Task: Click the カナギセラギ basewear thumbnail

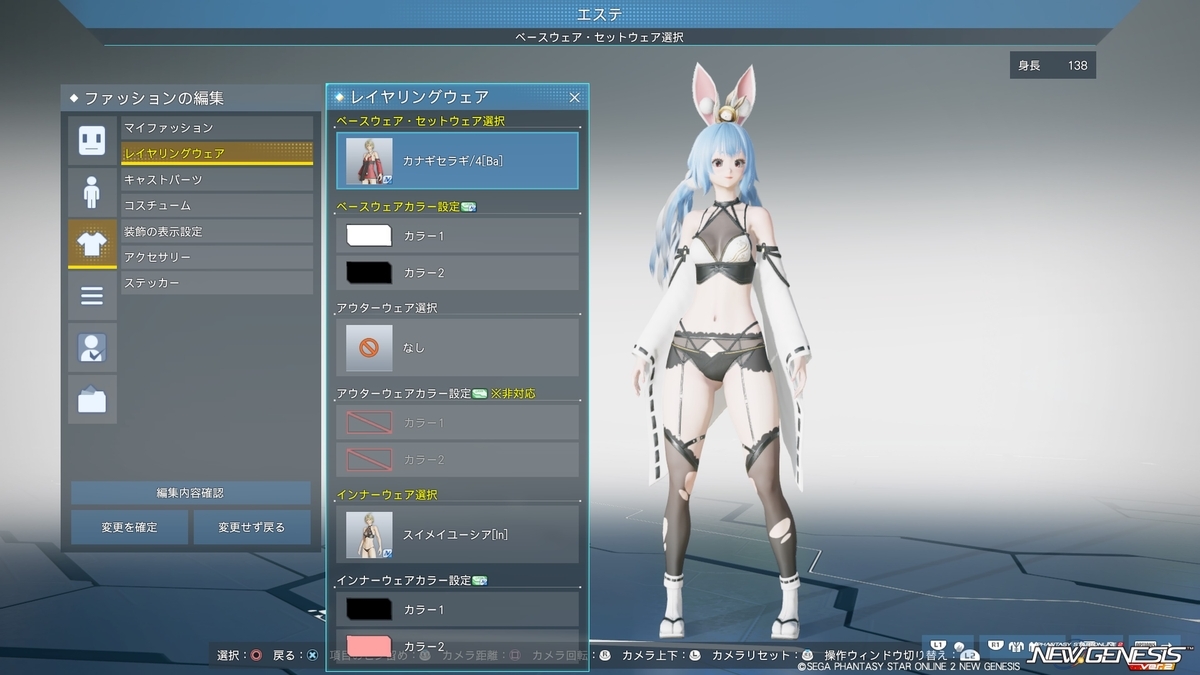Action: coord(369,161)
